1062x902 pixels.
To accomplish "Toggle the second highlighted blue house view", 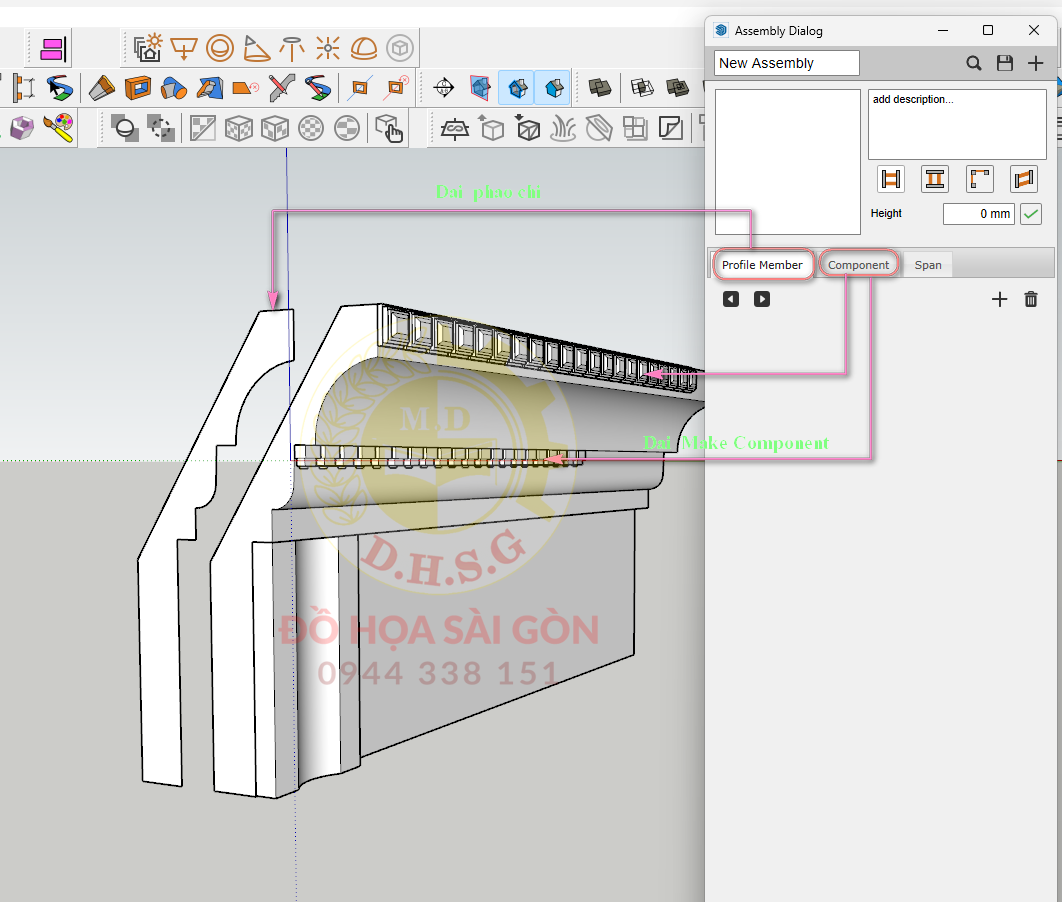I will pos(552,88).
